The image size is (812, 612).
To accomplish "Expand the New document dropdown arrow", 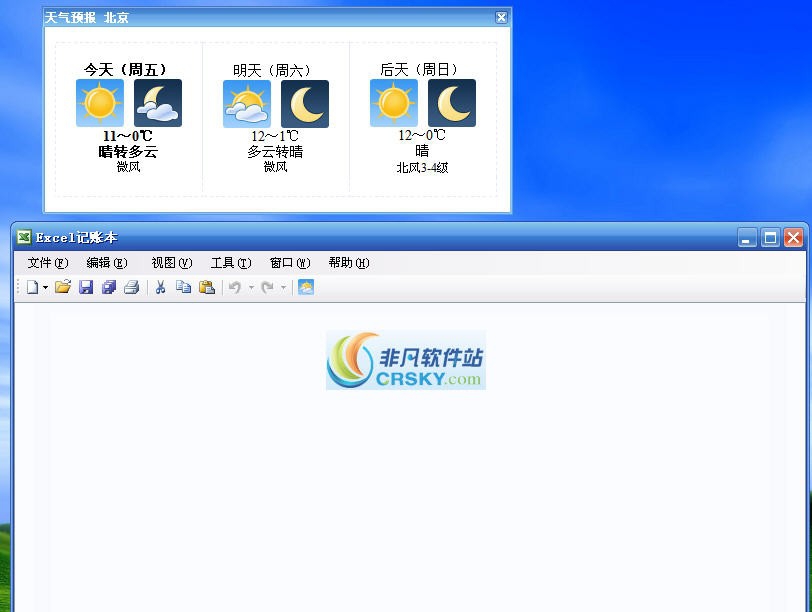I will [x=44, y=287].
